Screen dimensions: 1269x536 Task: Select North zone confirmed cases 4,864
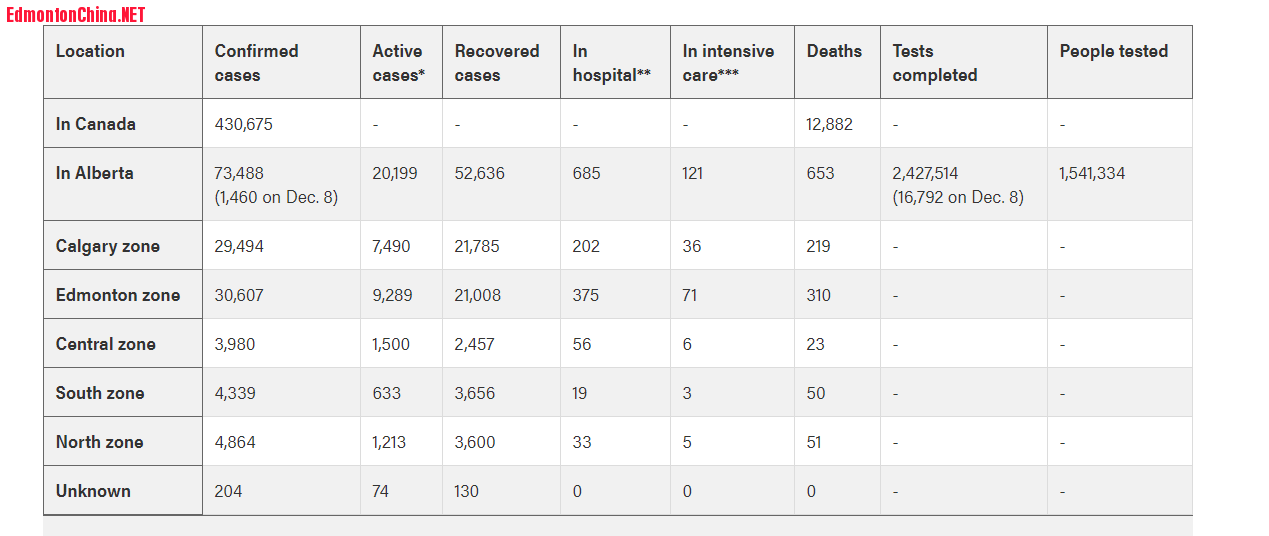pyautogui.click(x=236, y=442)
